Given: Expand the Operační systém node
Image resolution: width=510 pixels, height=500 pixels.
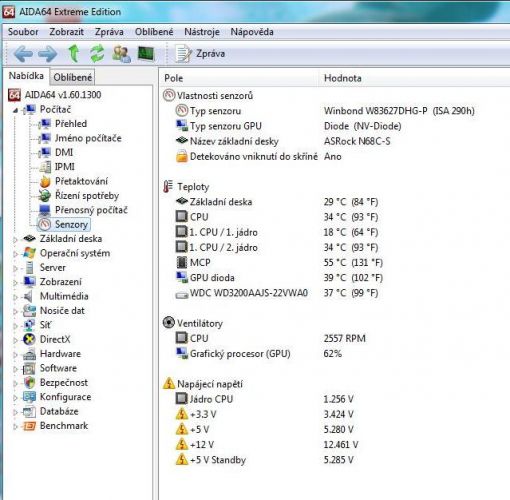Looking at the screenshot, I should [x=15, y=254].
